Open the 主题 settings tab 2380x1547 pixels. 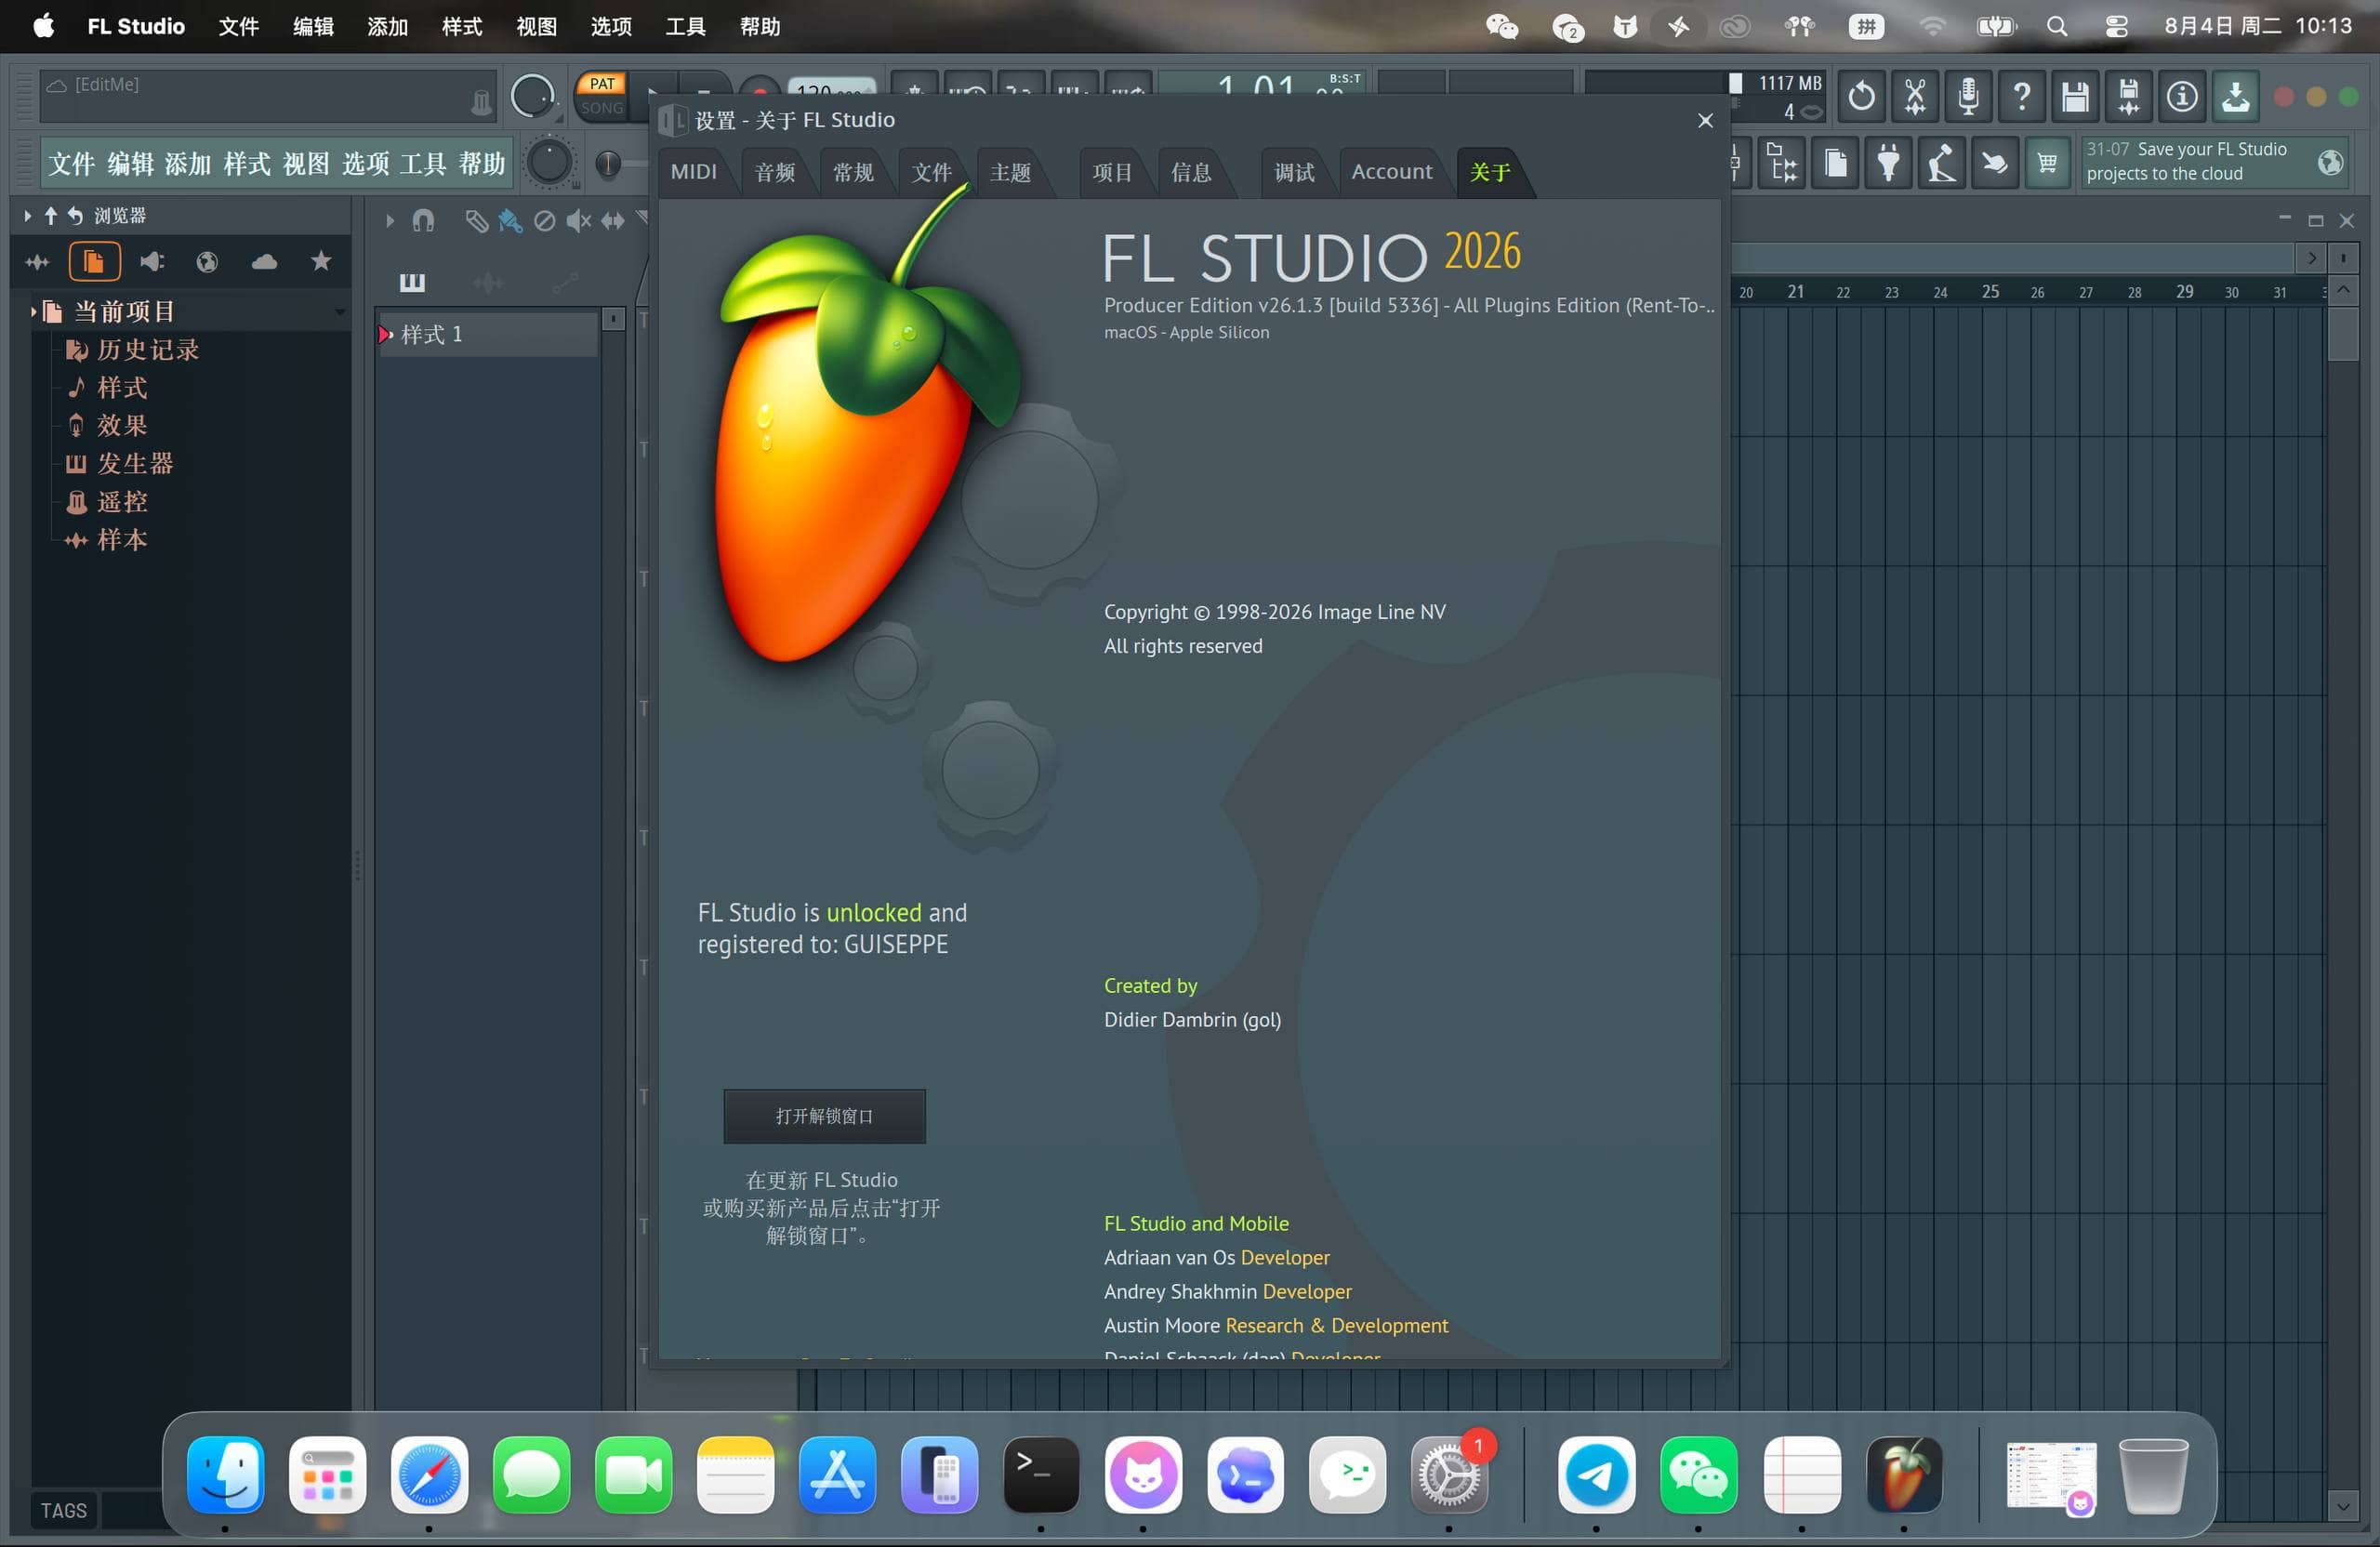point(1010,172)
